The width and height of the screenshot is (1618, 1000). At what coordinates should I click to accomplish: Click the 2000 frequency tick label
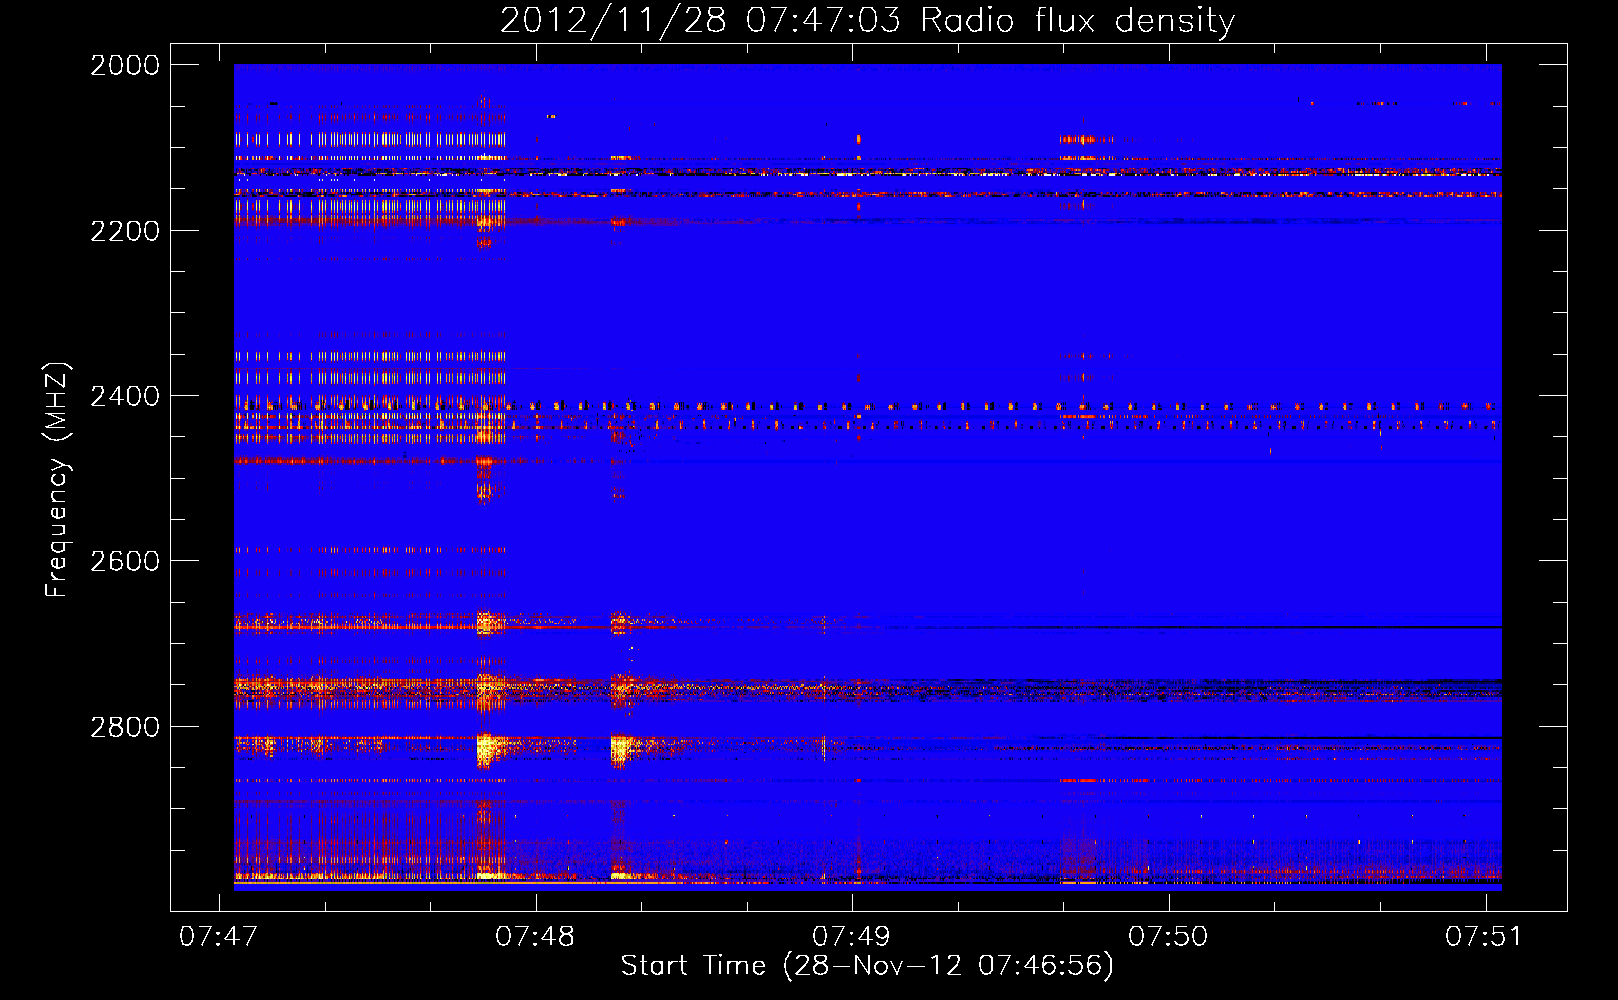click(125, 65)
